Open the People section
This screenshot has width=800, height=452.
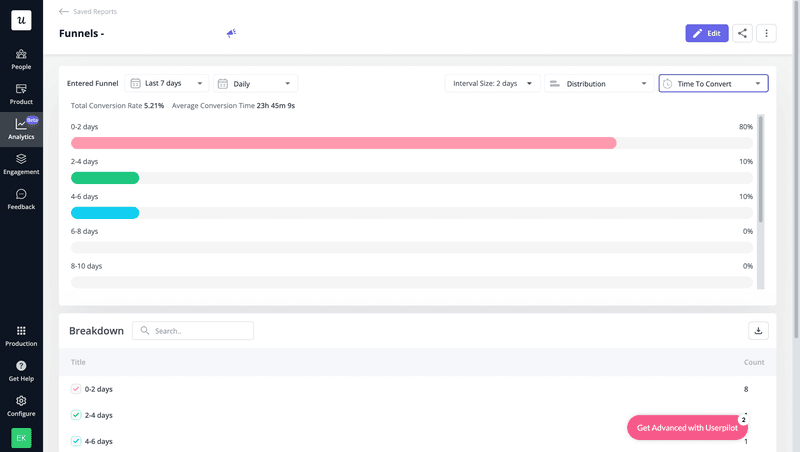click(21, 59)
